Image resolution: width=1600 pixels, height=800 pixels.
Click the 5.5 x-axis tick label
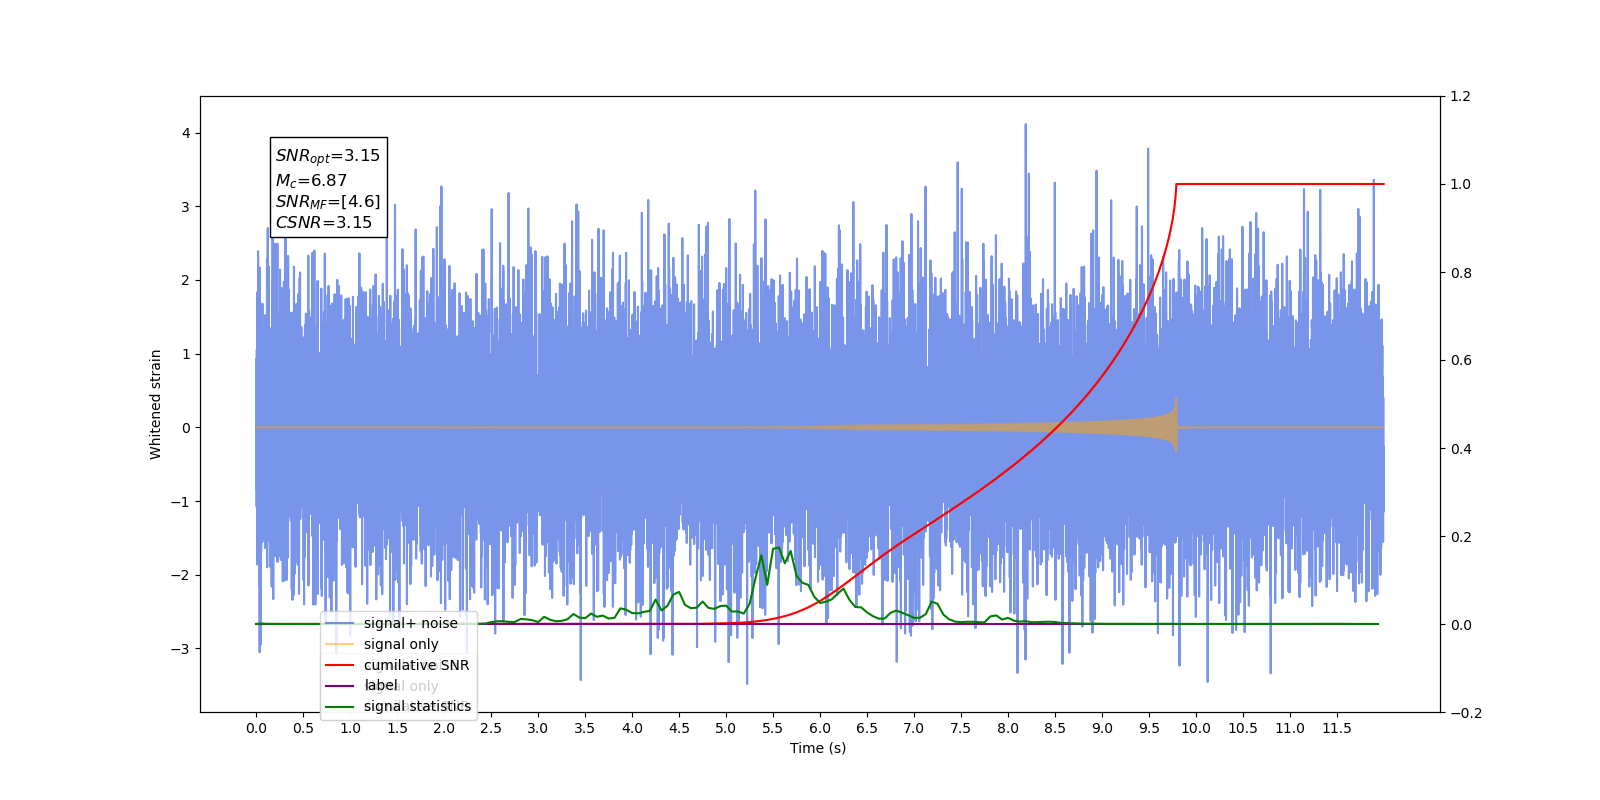point(773,728)
